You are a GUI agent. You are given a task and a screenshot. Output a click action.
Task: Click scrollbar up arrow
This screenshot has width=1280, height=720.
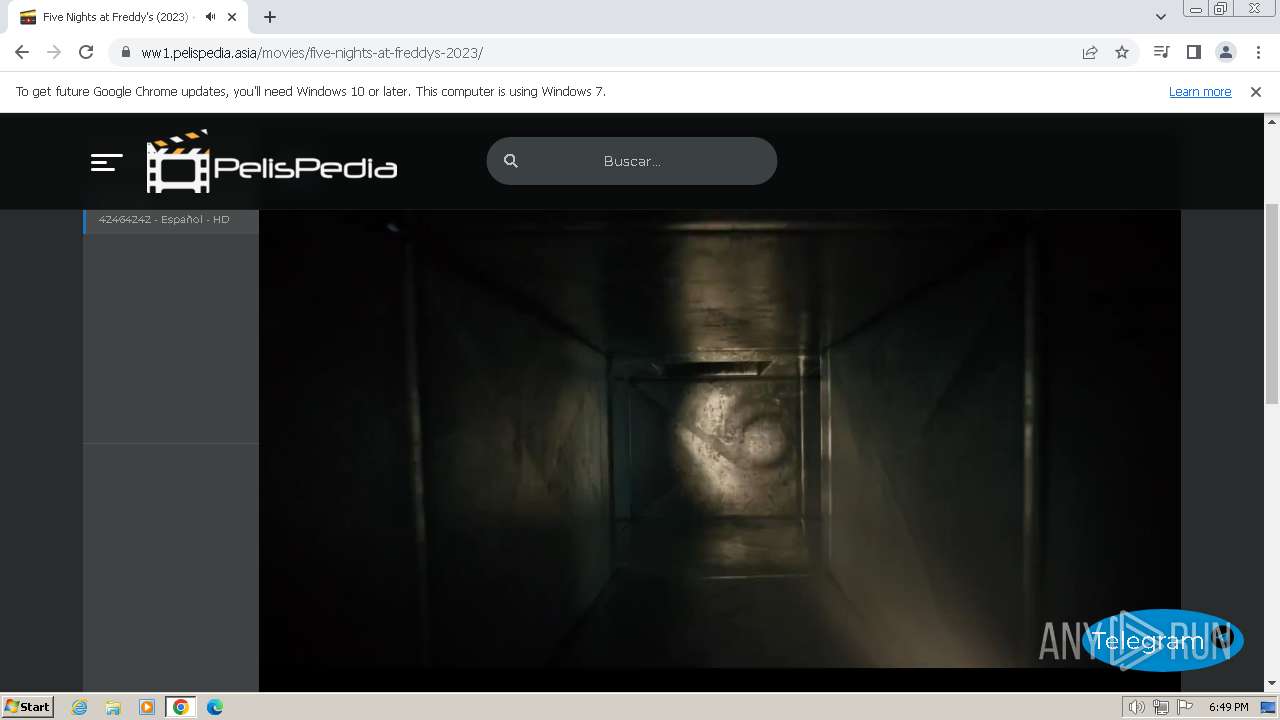tap(1272, 121)
